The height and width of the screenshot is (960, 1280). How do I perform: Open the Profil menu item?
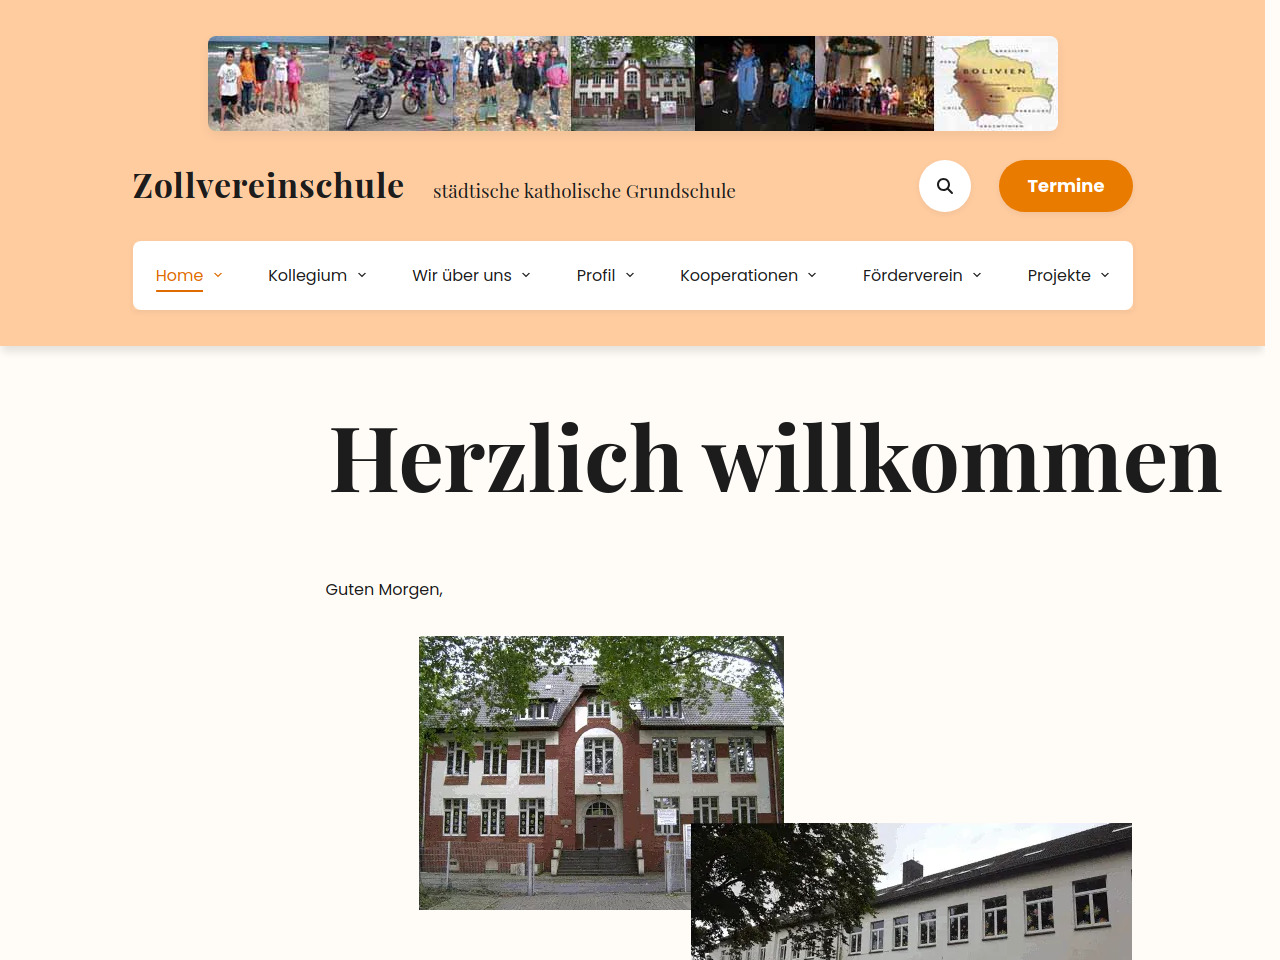(x=595, y=275)
